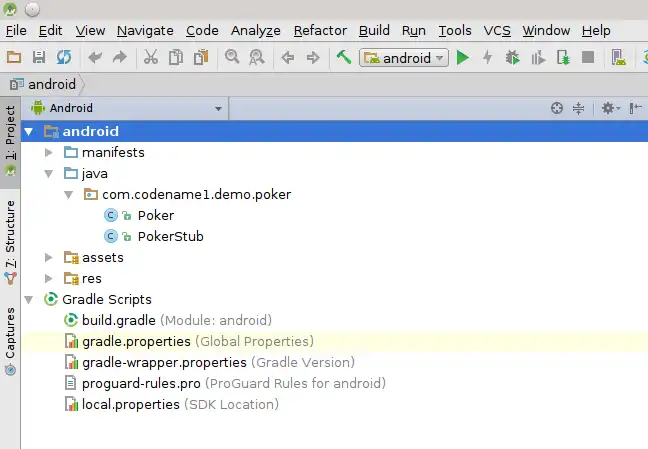The image size is (648, 449).
Task: Click the Make Project hammer icon
Action: (x=344, y=57)
